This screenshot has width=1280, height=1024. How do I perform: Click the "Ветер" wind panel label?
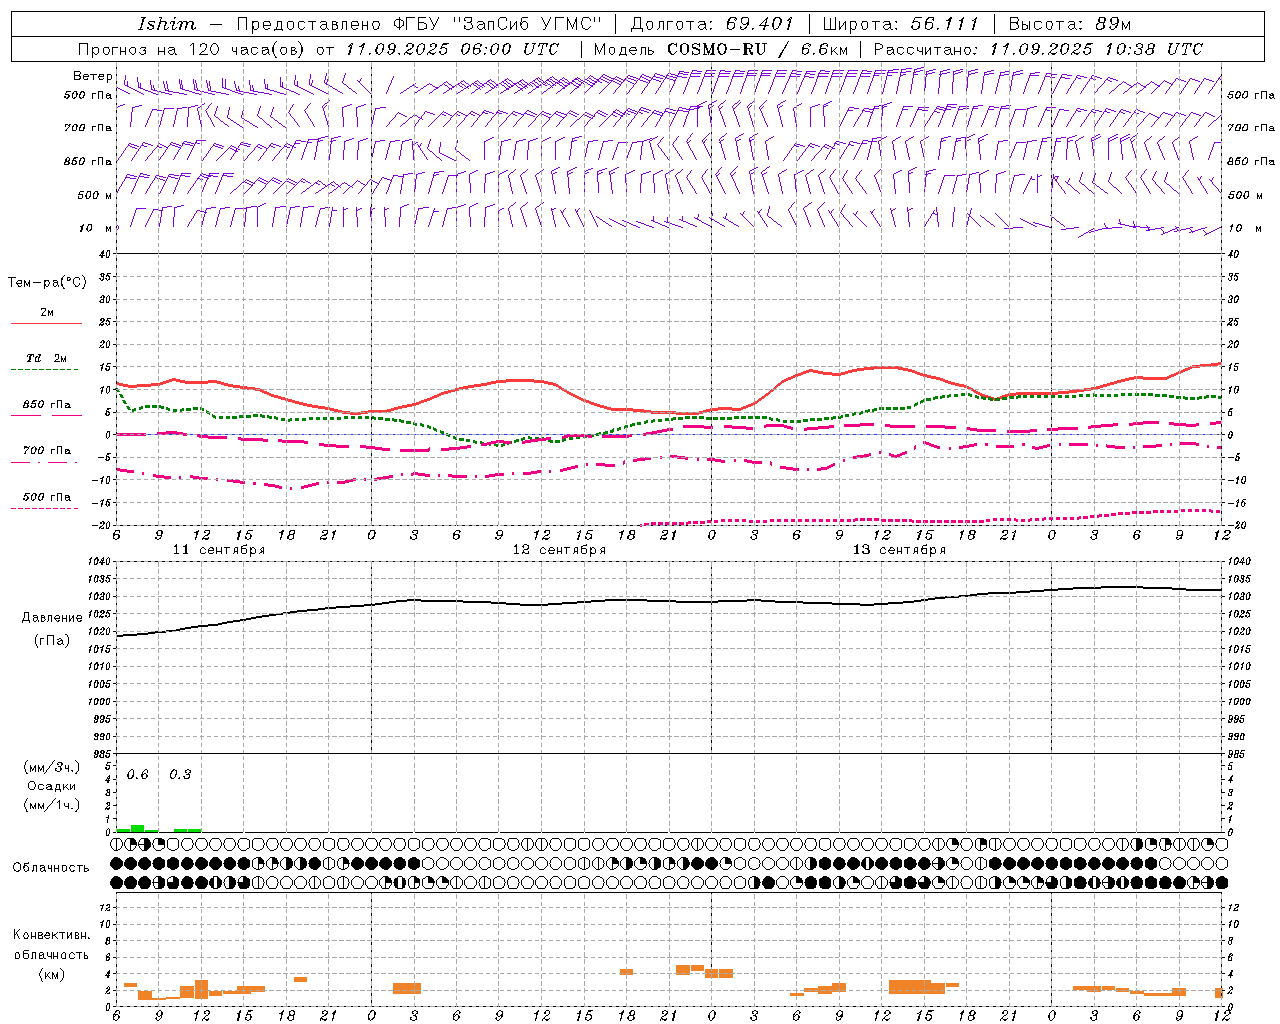tap(92, 76)
